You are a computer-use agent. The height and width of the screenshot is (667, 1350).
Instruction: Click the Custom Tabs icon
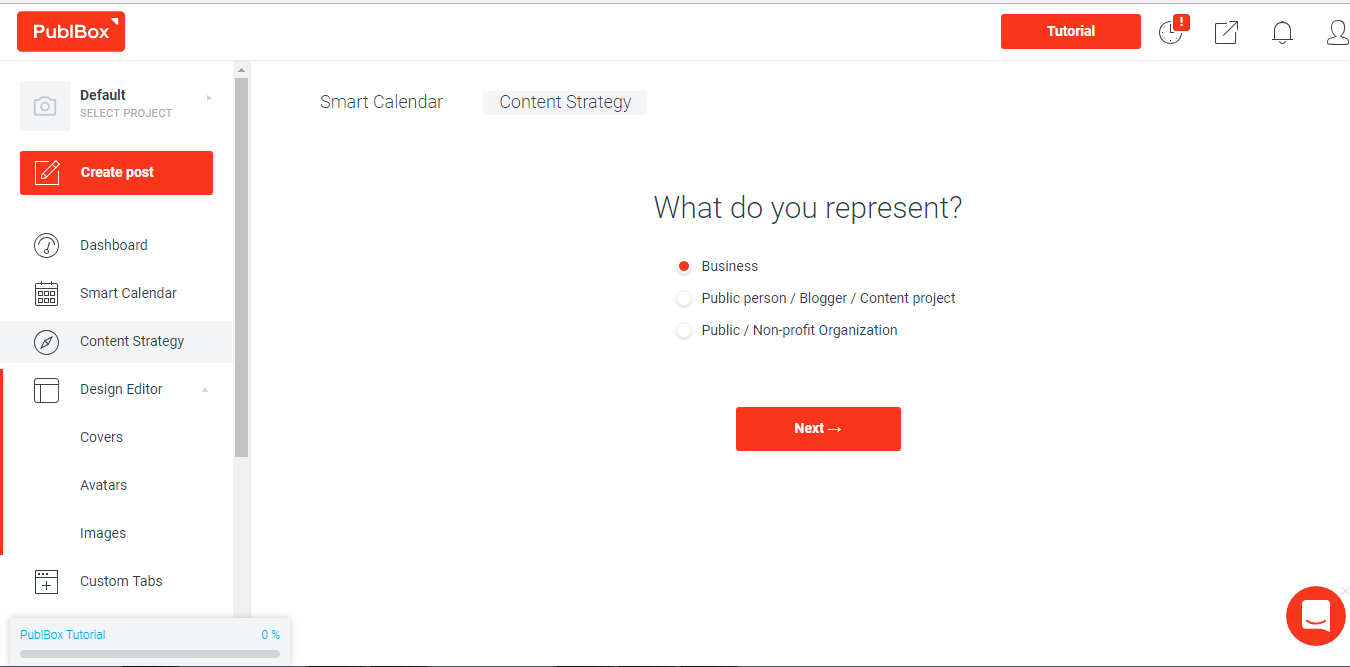tap(46, 582)
